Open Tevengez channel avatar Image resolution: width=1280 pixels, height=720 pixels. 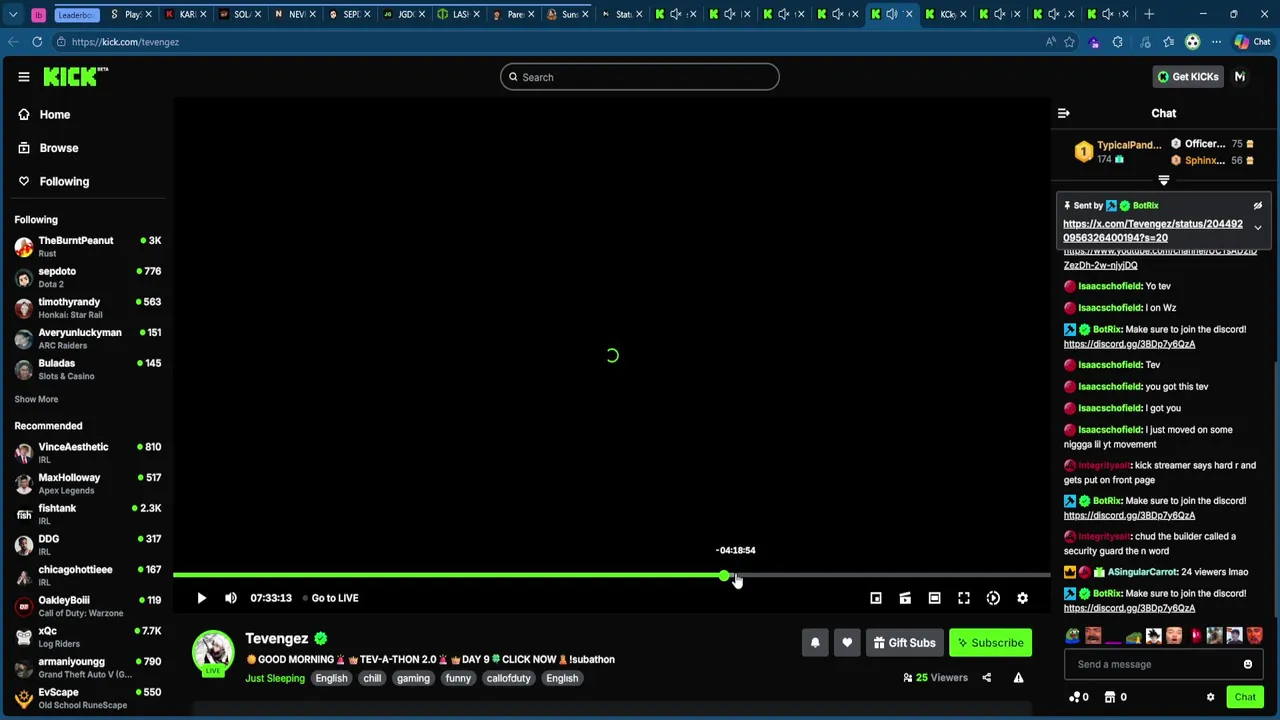point(213,653)
